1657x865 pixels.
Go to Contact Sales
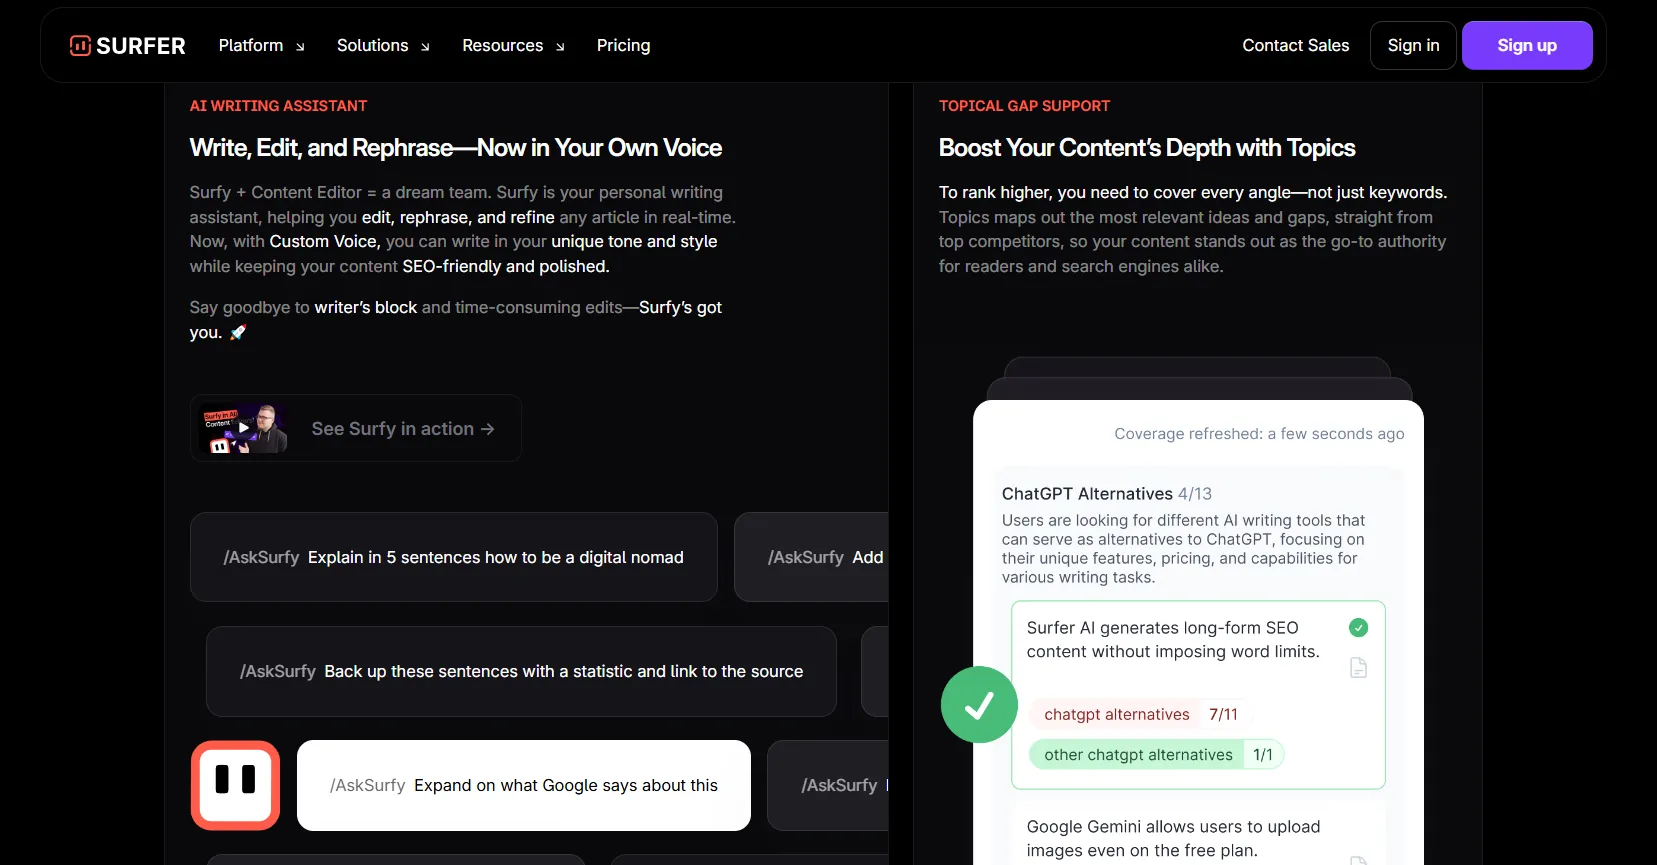(1295, 46)
